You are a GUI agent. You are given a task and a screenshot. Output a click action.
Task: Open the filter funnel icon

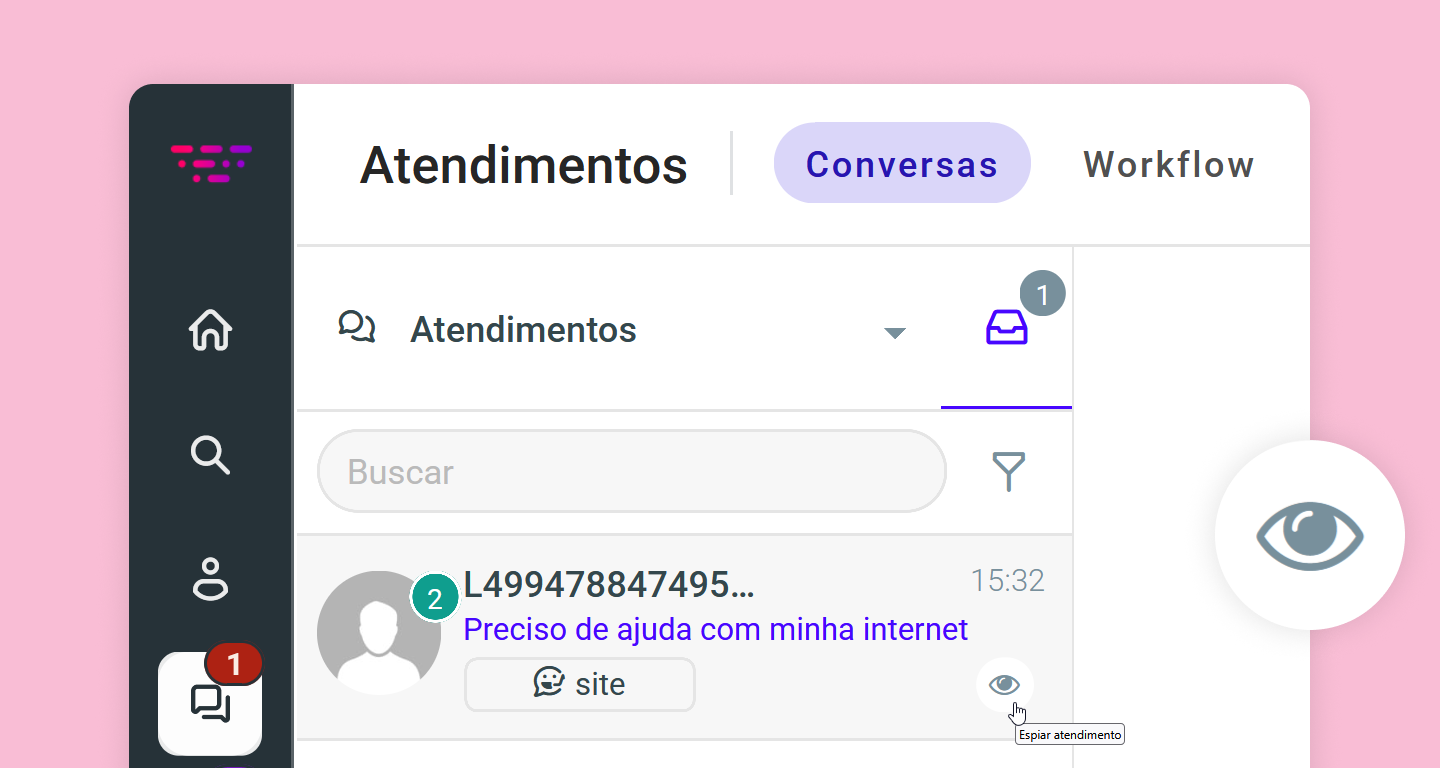tap(1009, 471)
